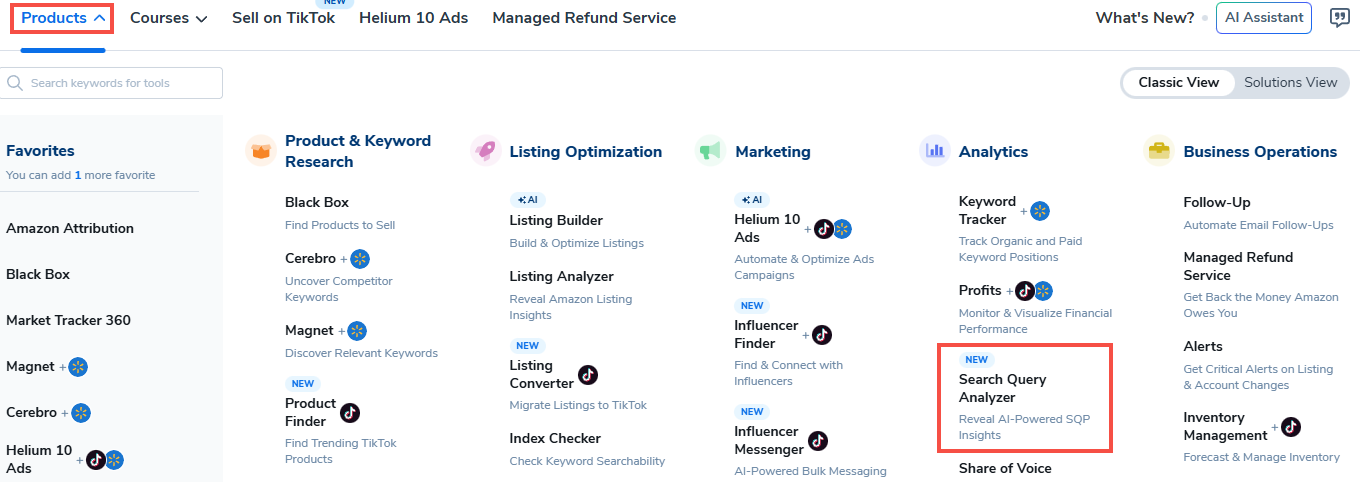
Task: Click the Product & Keyword Research box icon
Action: (260, 151)
